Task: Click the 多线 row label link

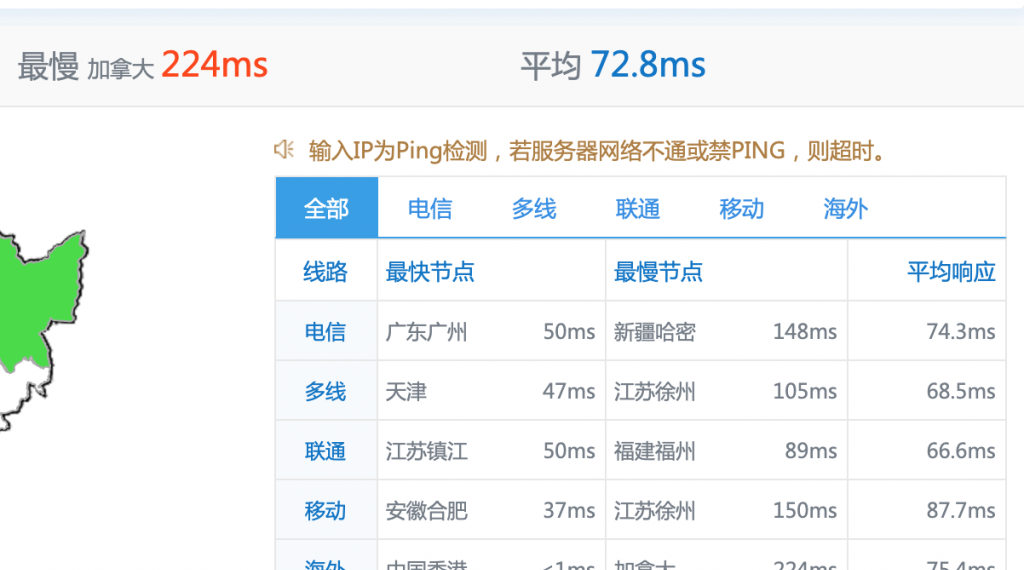Action: click(x=325, y=392)
